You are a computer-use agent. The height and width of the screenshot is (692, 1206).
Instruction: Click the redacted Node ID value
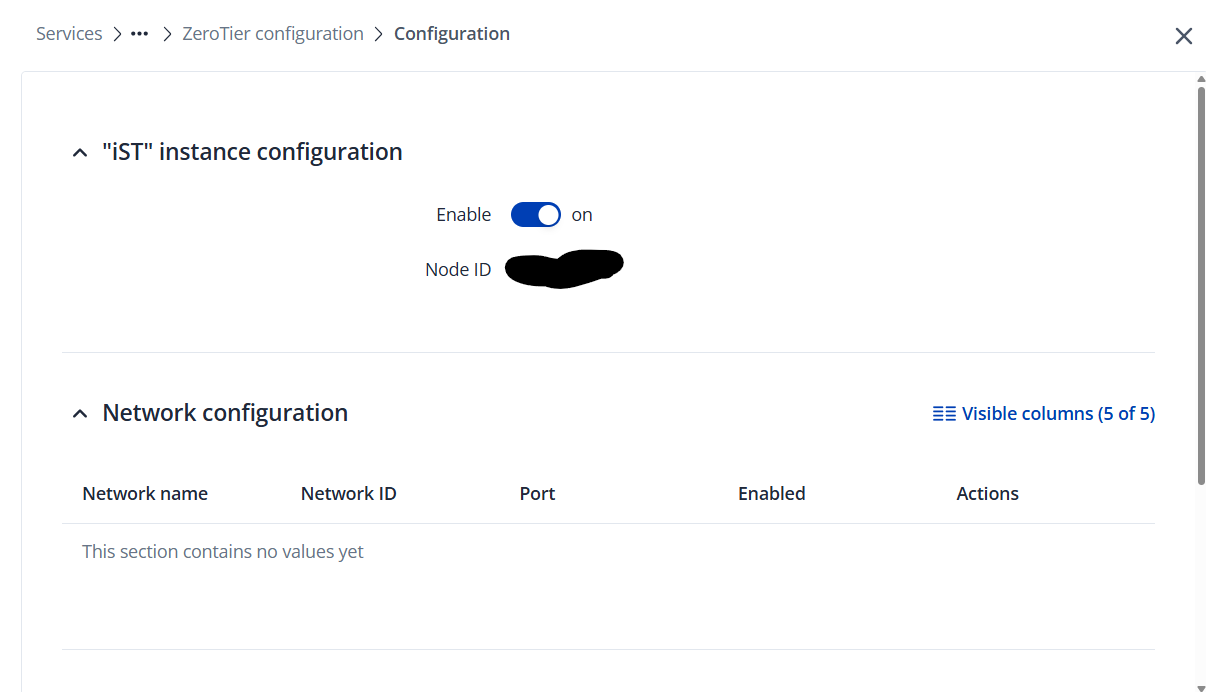point(564,268)
